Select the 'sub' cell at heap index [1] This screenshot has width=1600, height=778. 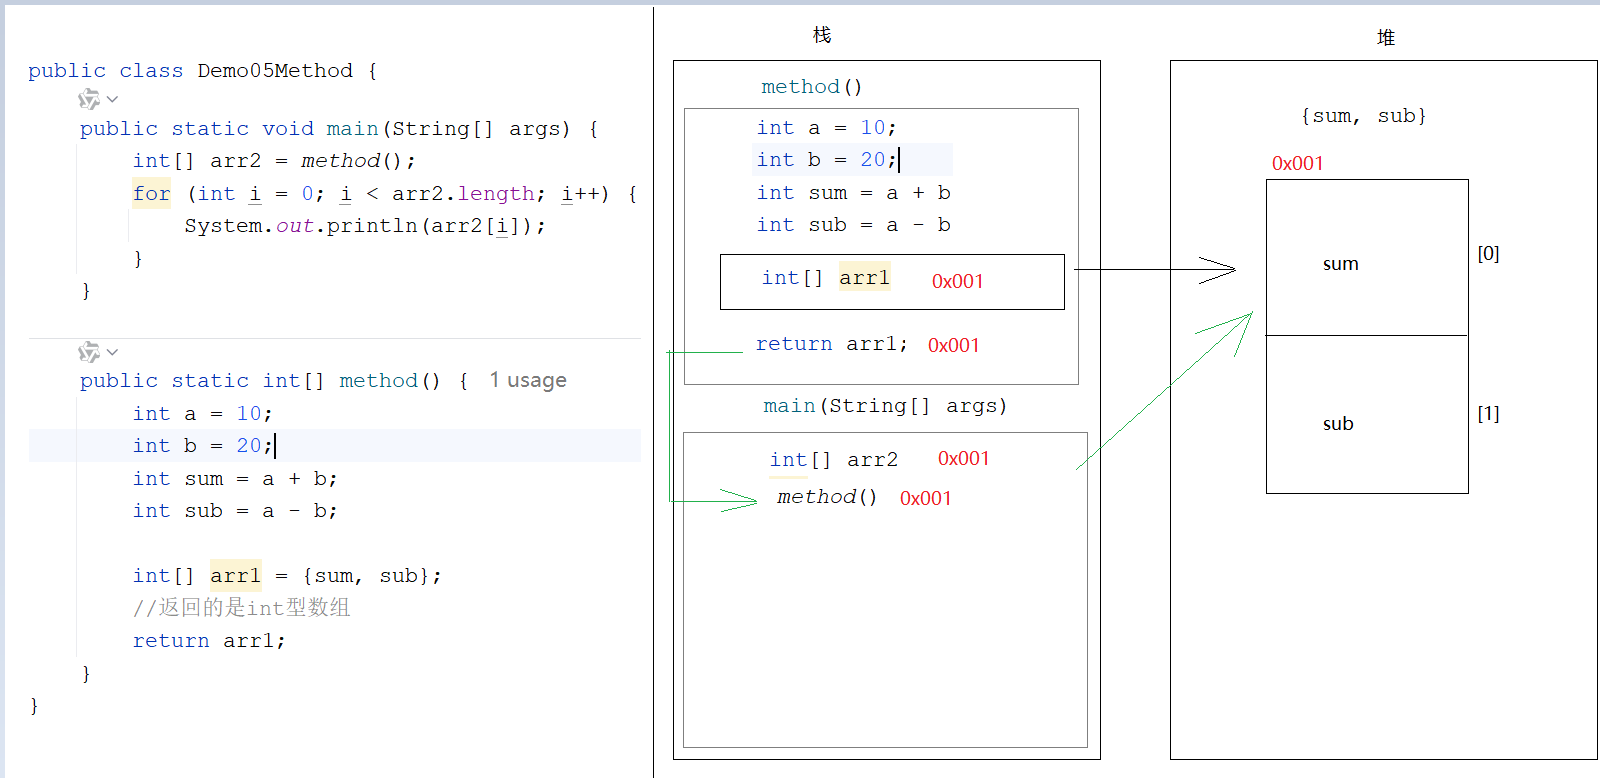coord(1338,424)
